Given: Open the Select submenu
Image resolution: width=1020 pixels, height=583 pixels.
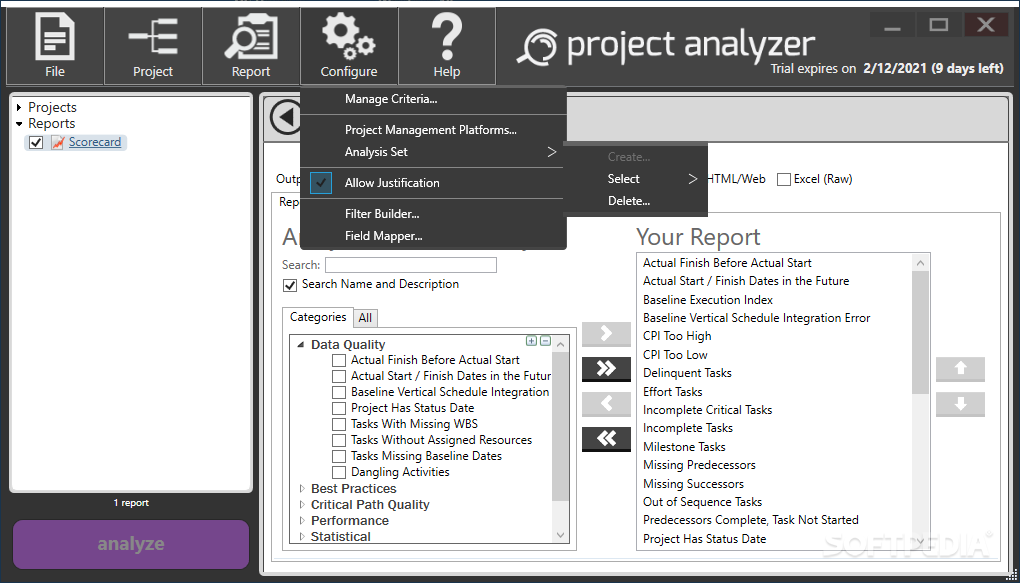Looking at the screenshot, I should pos(636,179).
